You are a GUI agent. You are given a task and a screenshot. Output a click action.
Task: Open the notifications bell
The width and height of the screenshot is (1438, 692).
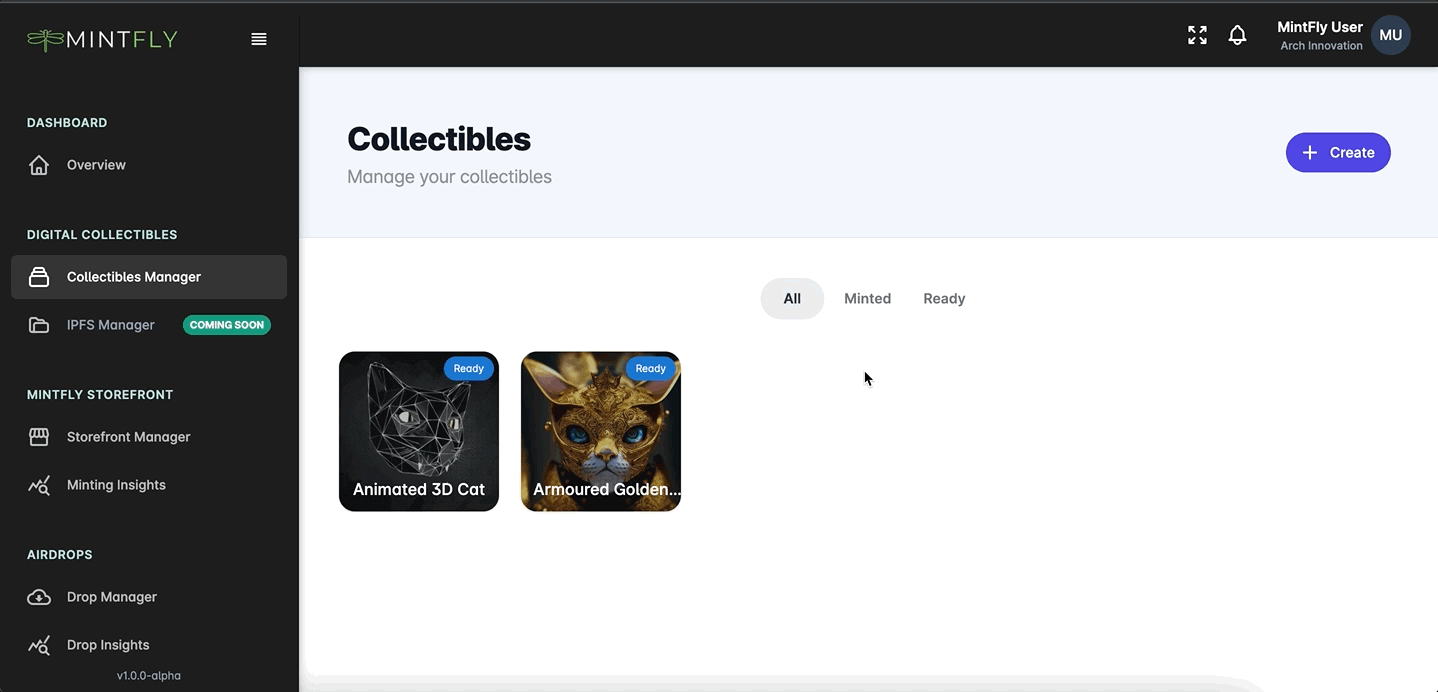(1237, 35)
